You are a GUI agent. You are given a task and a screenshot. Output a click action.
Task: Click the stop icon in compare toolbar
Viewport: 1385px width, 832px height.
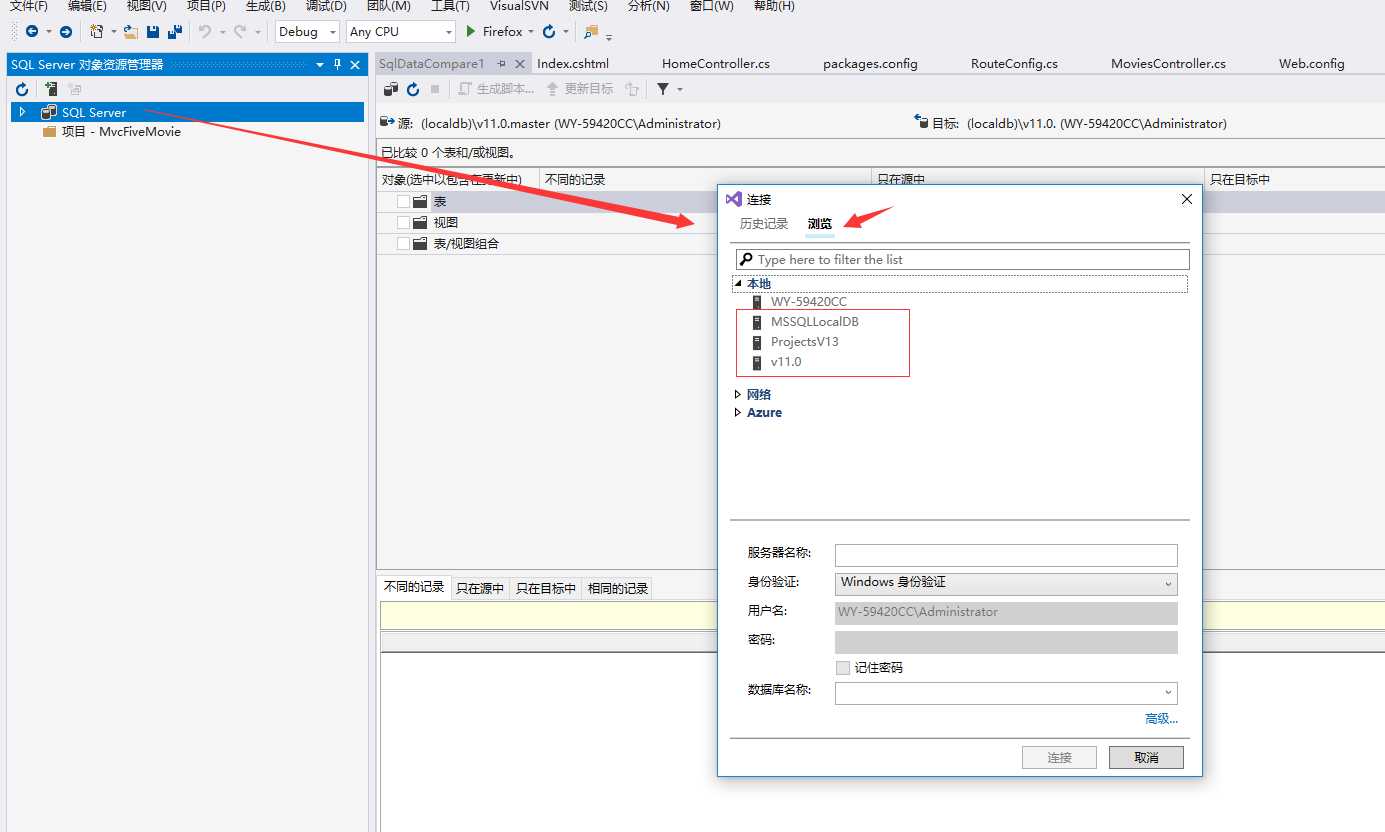(435, 89)
